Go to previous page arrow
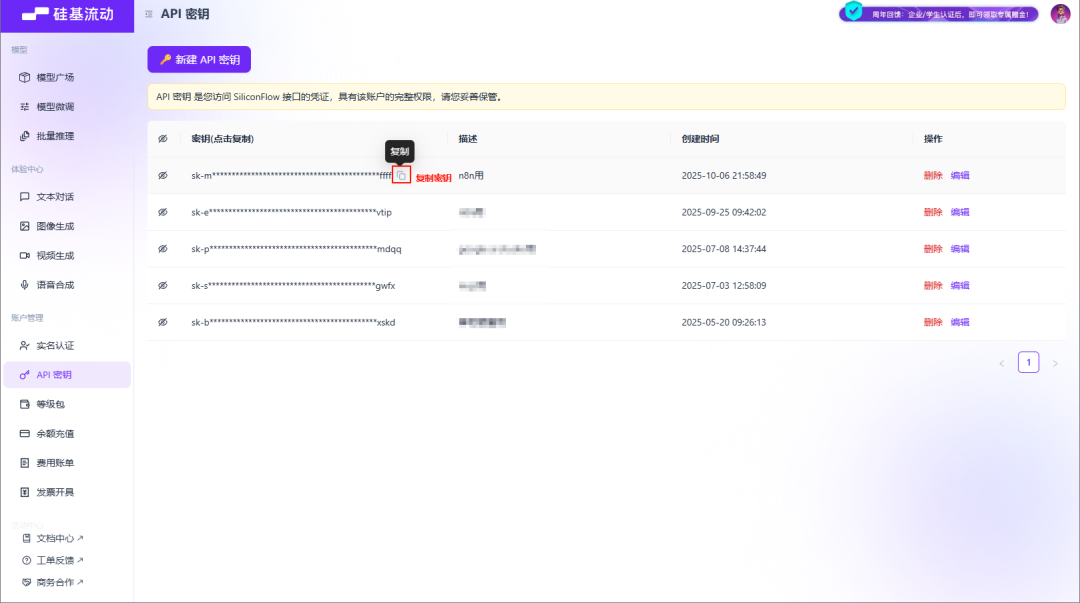The width and height of the screenshot is (1080, 603). pos(1002,363)
